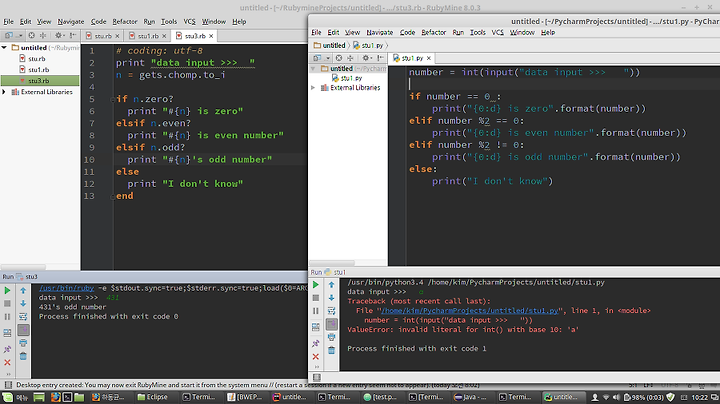Click tool windows button in RubyMine status bar

coord(8,385)
